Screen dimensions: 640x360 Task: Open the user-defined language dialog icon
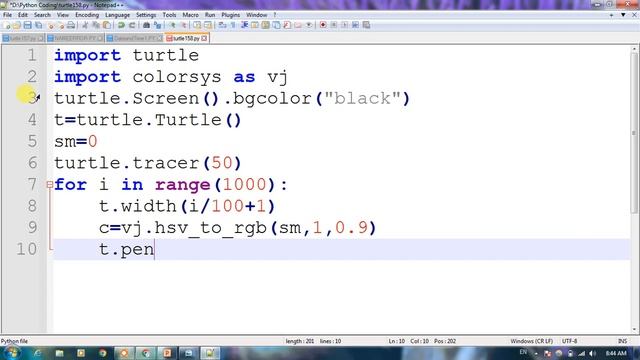255,25
